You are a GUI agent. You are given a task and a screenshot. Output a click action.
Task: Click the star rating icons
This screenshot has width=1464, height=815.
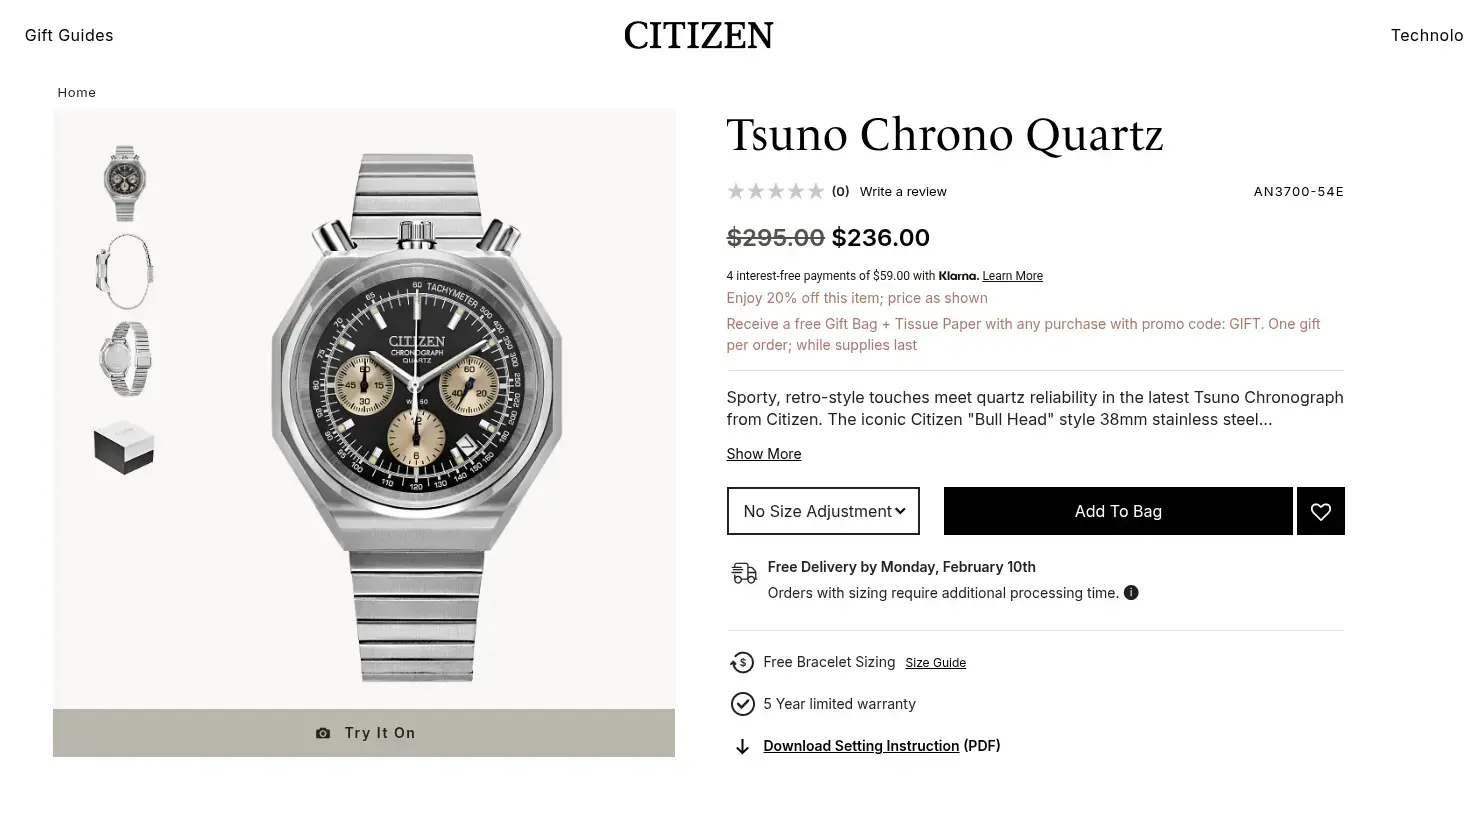[x=775, y=191]
